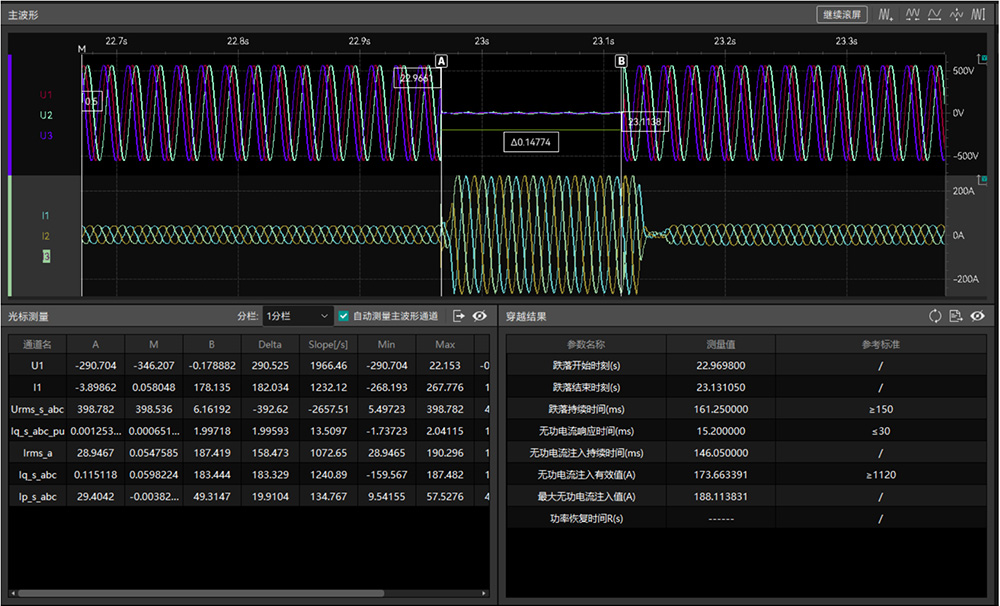This screenshot has height=606, width=1000.
Task: Click the refresh icon in 穿越结果 panel
Action: point(935,316)
